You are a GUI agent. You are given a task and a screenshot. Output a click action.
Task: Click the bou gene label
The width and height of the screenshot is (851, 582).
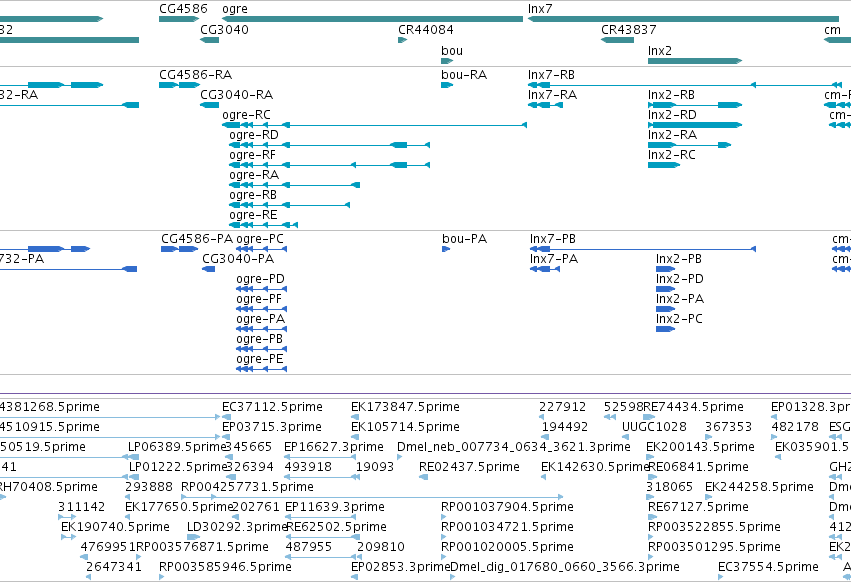452,50
